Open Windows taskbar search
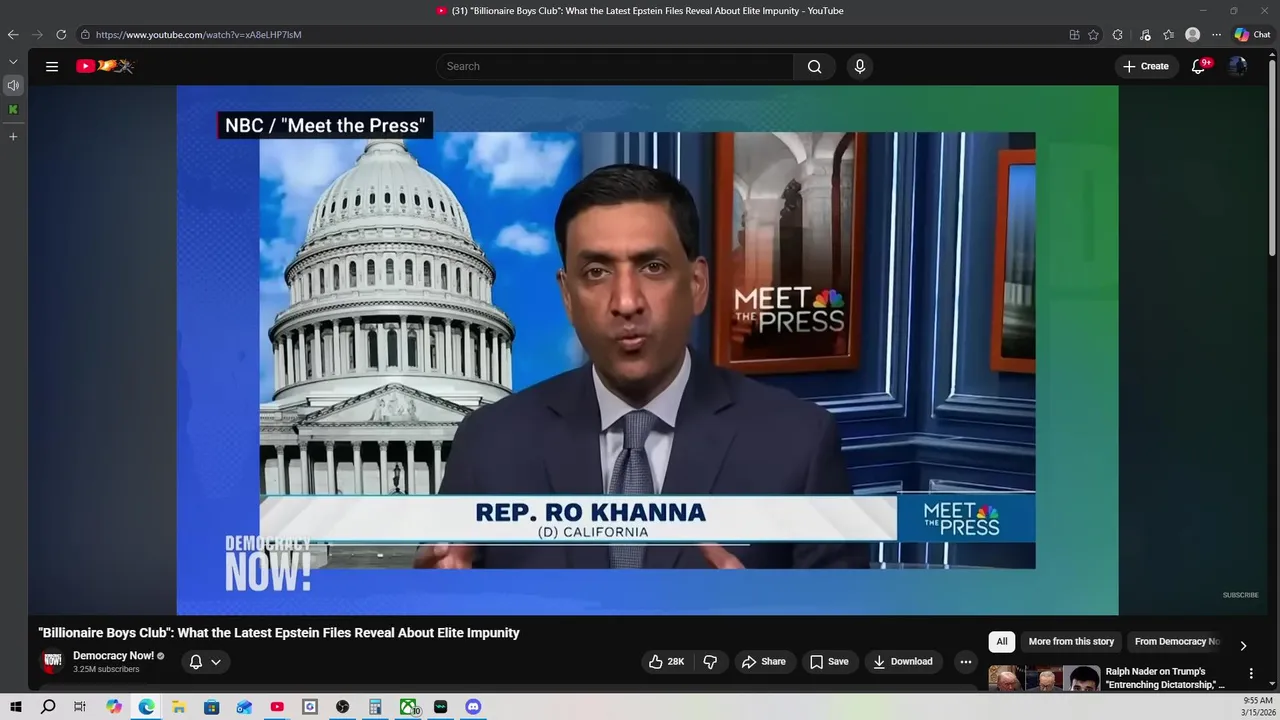This screenshot has height=720, width=1280. (48, 707)
